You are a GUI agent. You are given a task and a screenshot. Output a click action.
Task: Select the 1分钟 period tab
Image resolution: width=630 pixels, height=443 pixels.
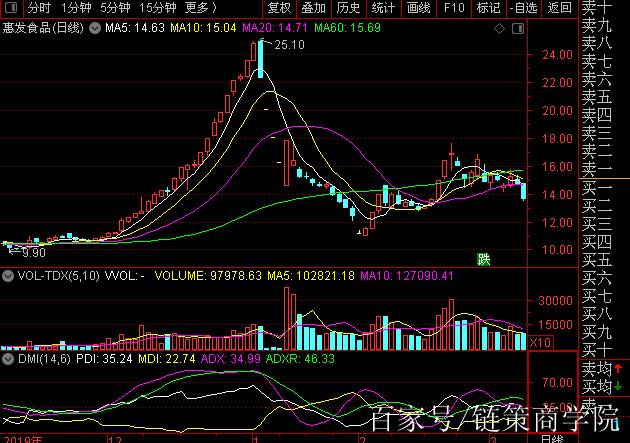point(76,8)
